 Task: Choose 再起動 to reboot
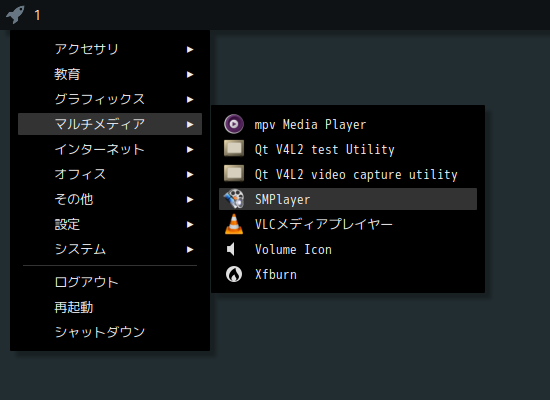pyautogui.click(x=110, y=307)
